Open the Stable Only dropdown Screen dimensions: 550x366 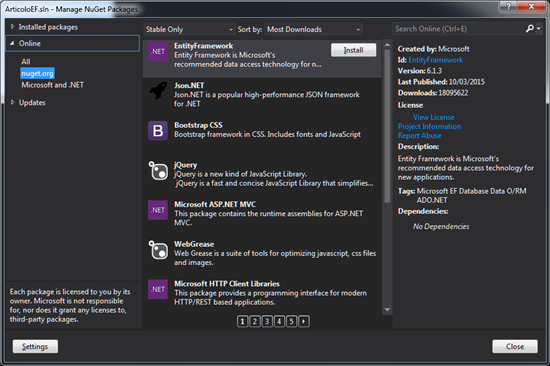[x=189, y=29]
